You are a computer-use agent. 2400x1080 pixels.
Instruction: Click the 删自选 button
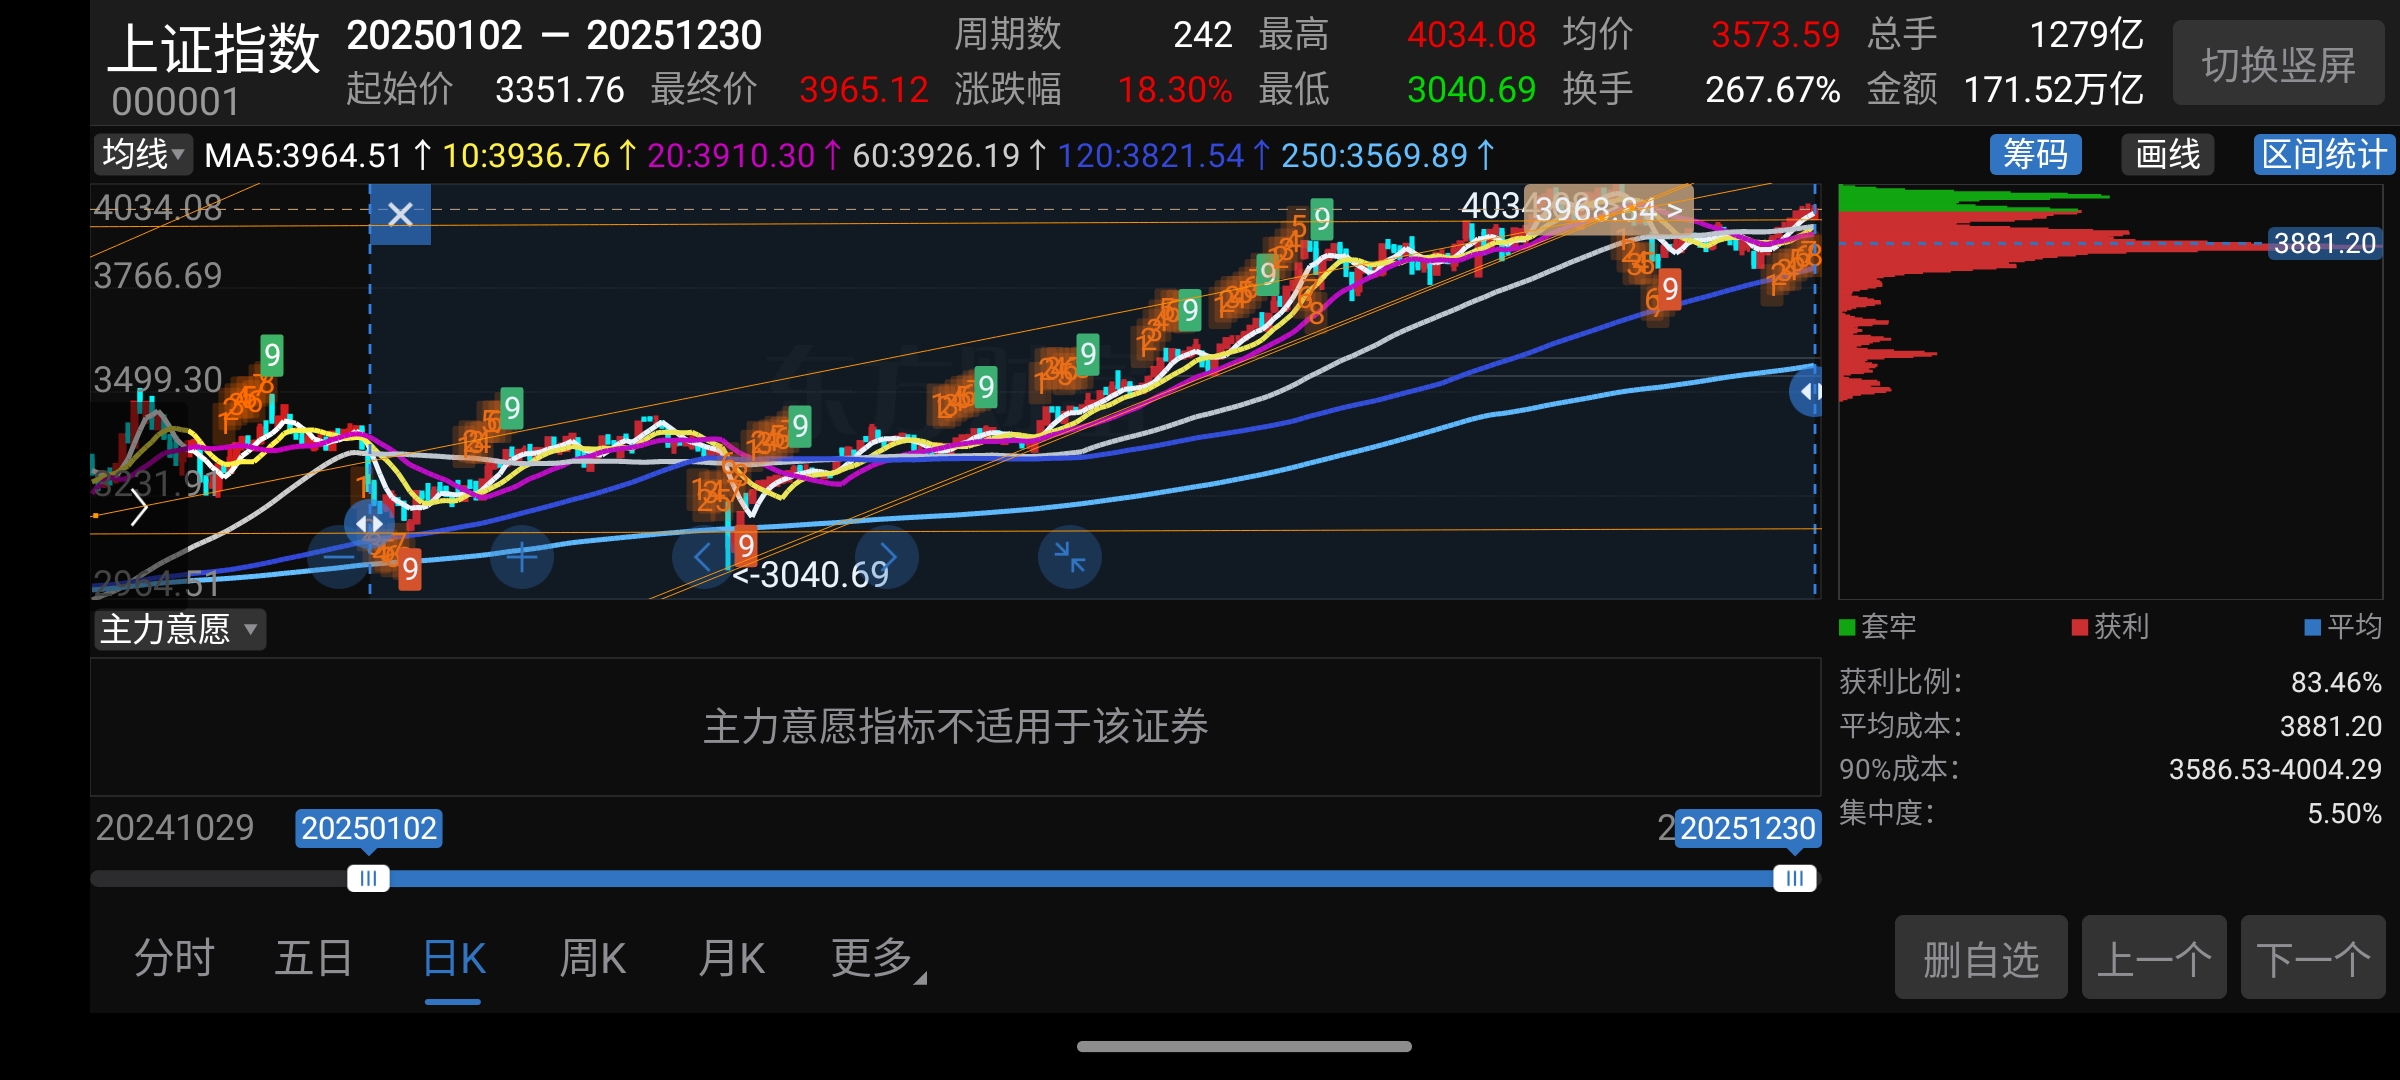1980,959
